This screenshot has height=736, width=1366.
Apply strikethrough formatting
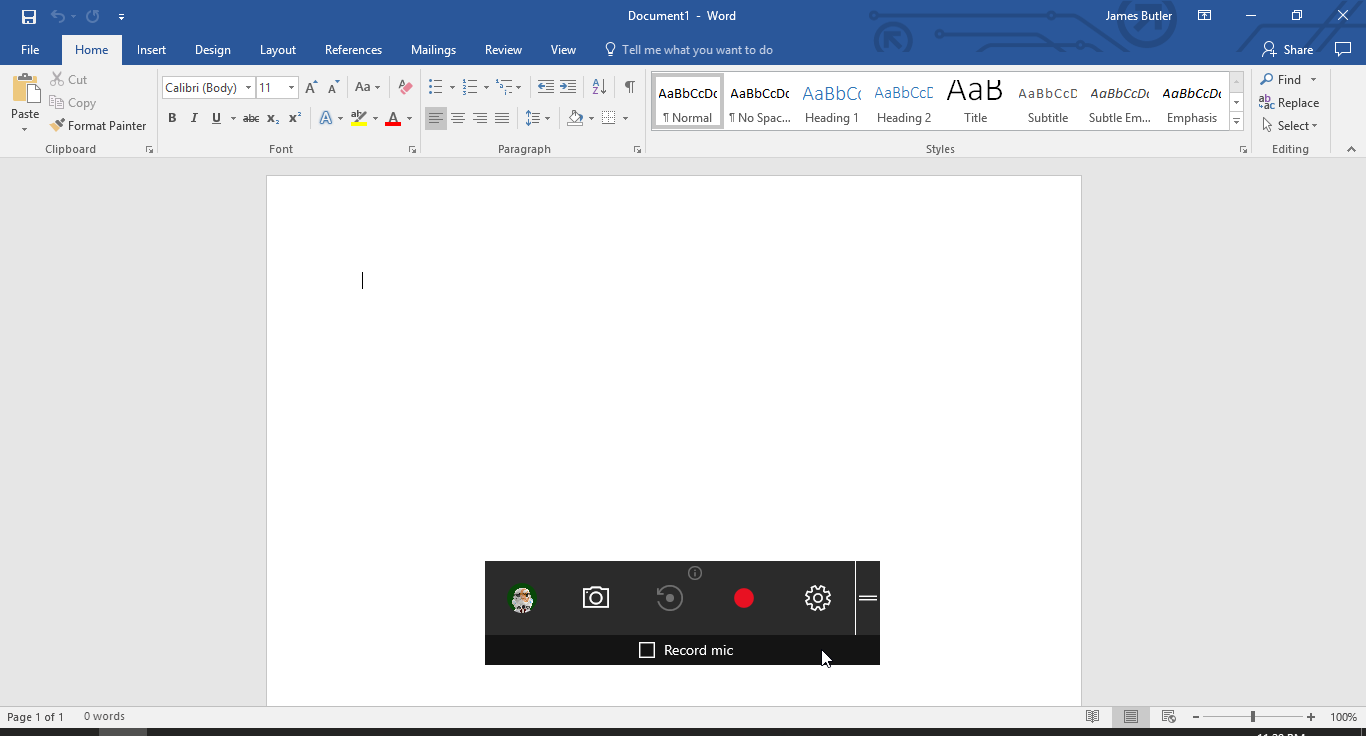[x=249, y=118]
